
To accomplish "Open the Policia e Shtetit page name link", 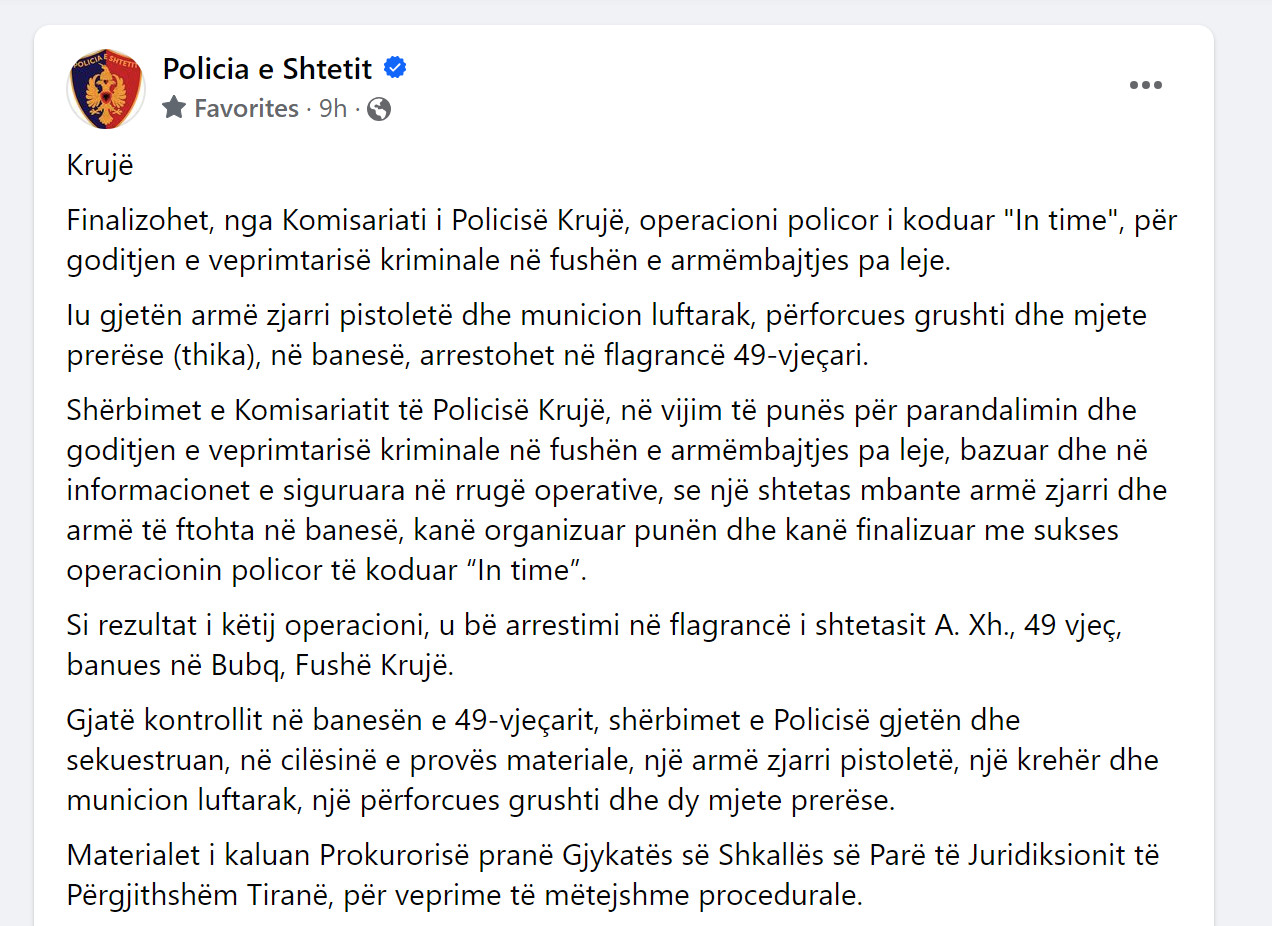I will [x=267, y=69].
